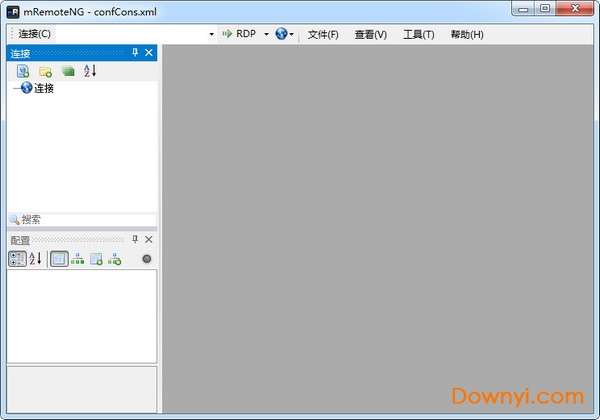Pin the 连接 panel
Image resolution: width=600 pixels, height=420 pixels.
(135, 52)
